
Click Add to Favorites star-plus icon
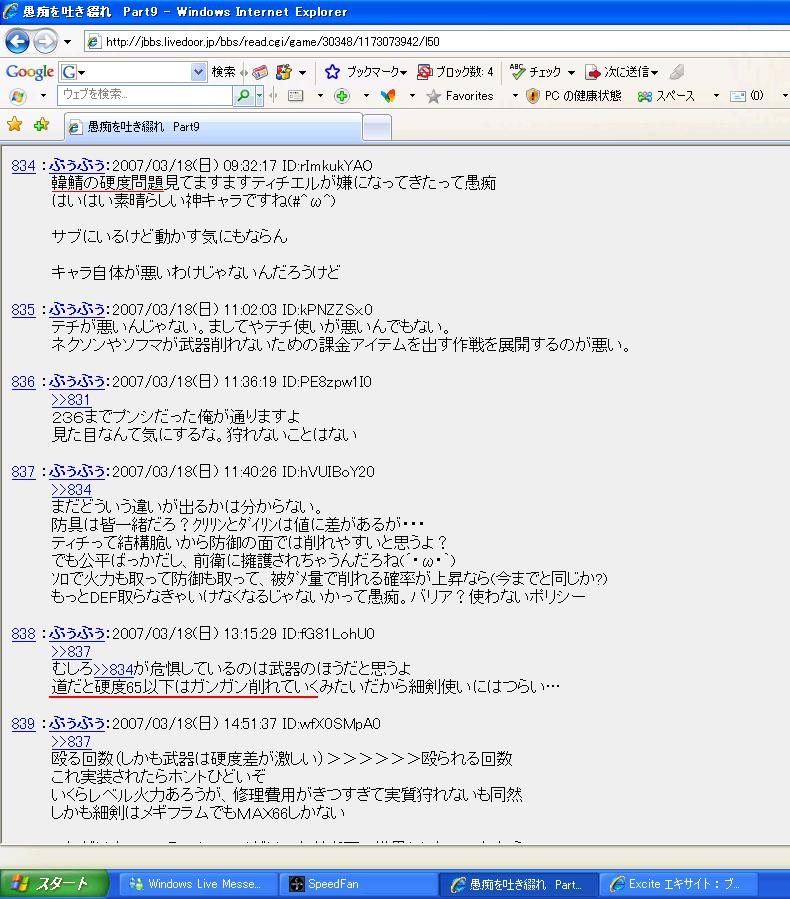pos(41,124)
